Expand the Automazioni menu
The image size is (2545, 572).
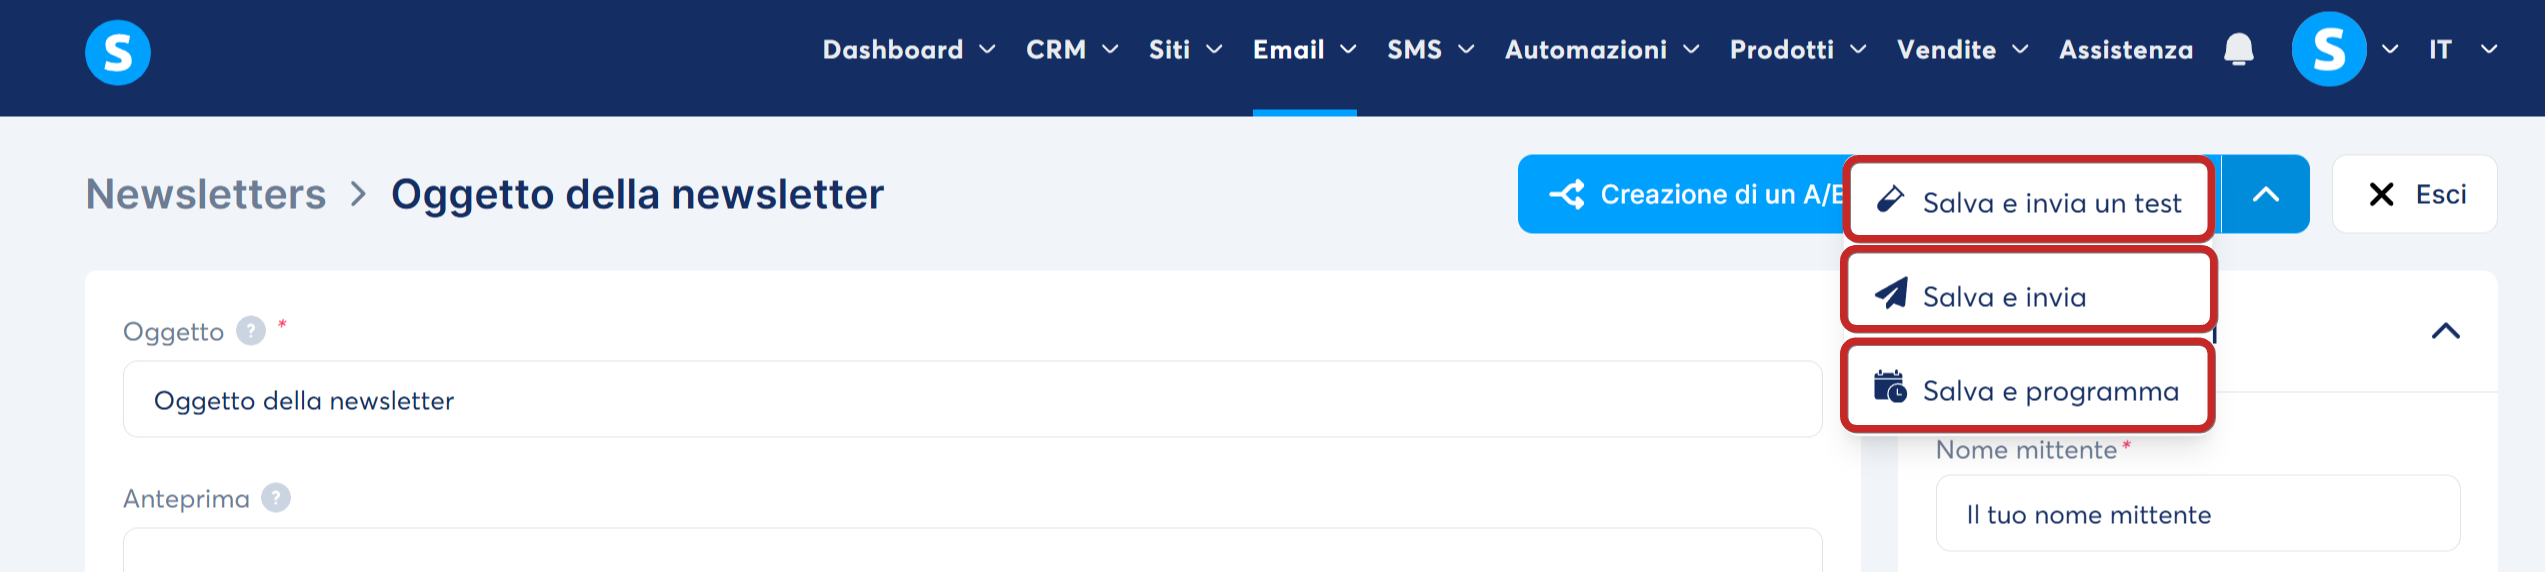click(x=1602, y=49)
